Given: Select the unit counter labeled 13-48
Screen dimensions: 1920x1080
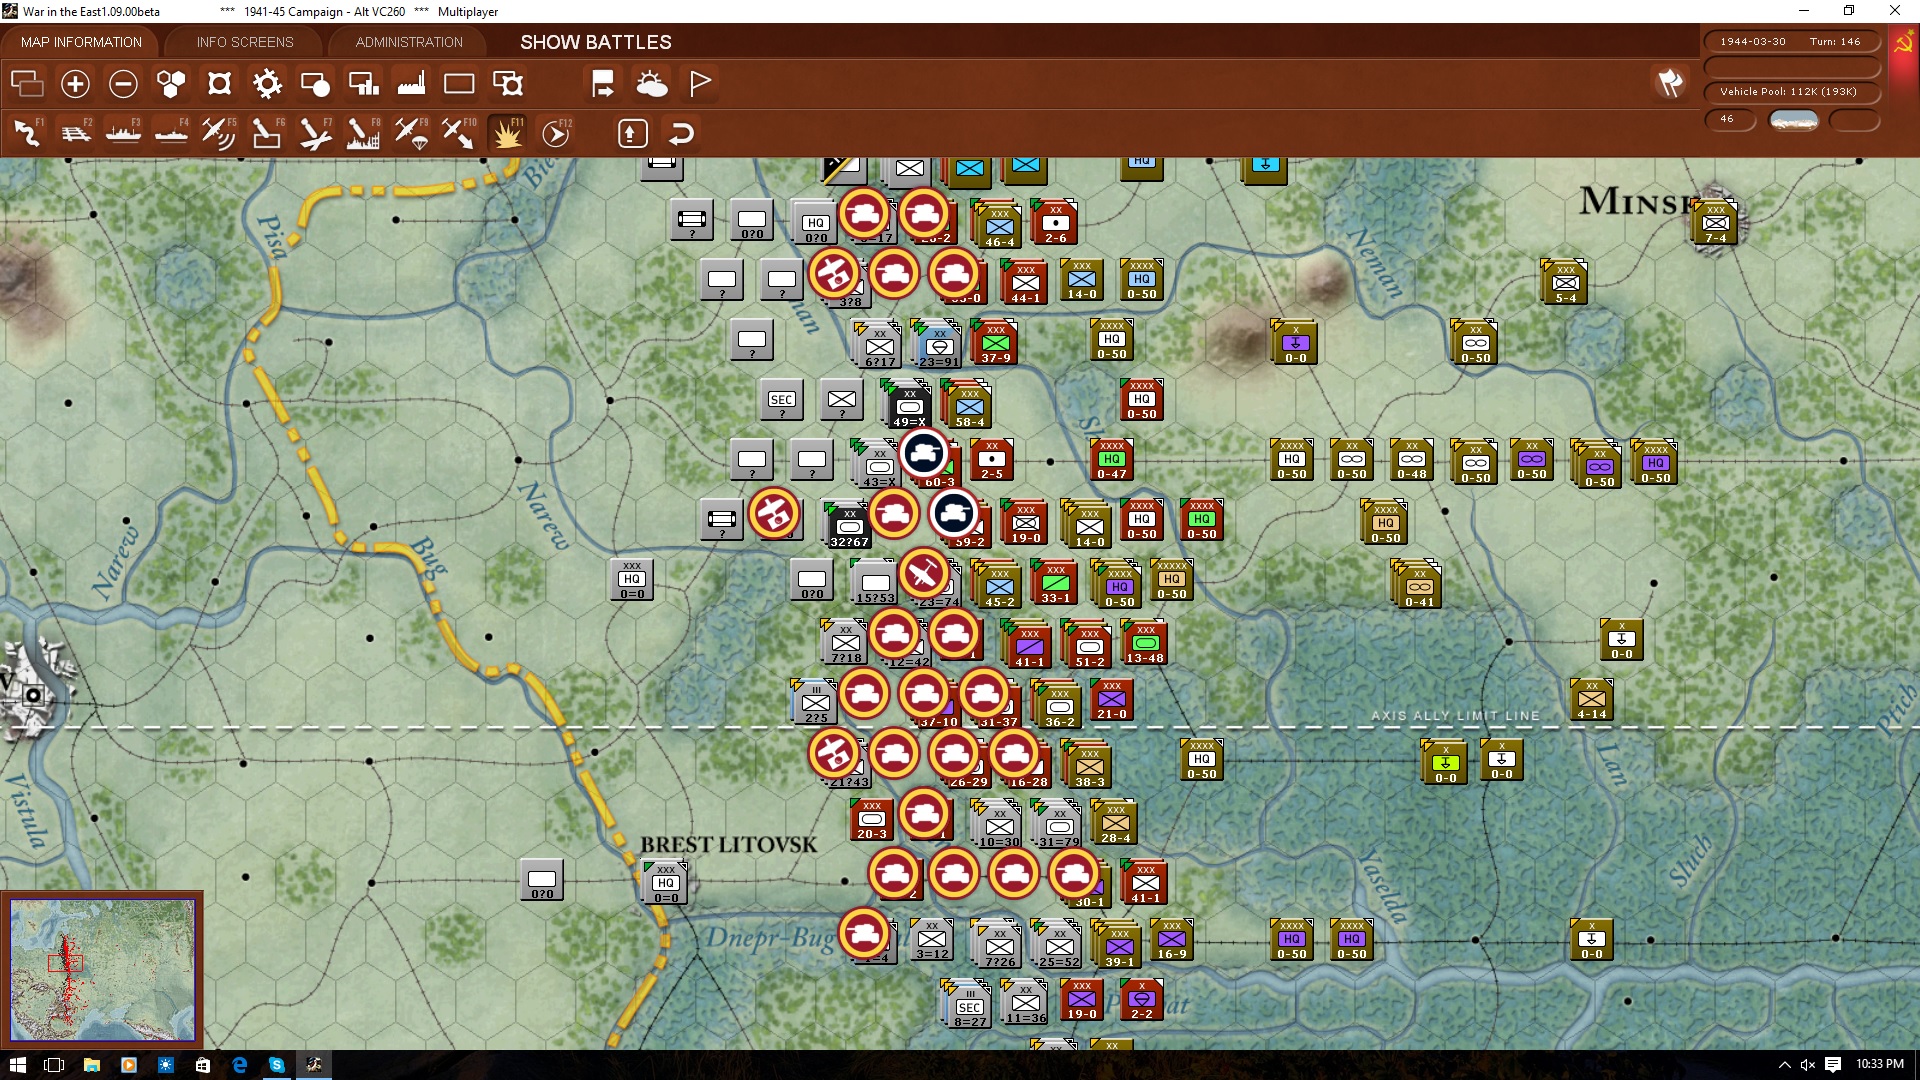Looking at the screenshot, I should (x=1145, y=644).
